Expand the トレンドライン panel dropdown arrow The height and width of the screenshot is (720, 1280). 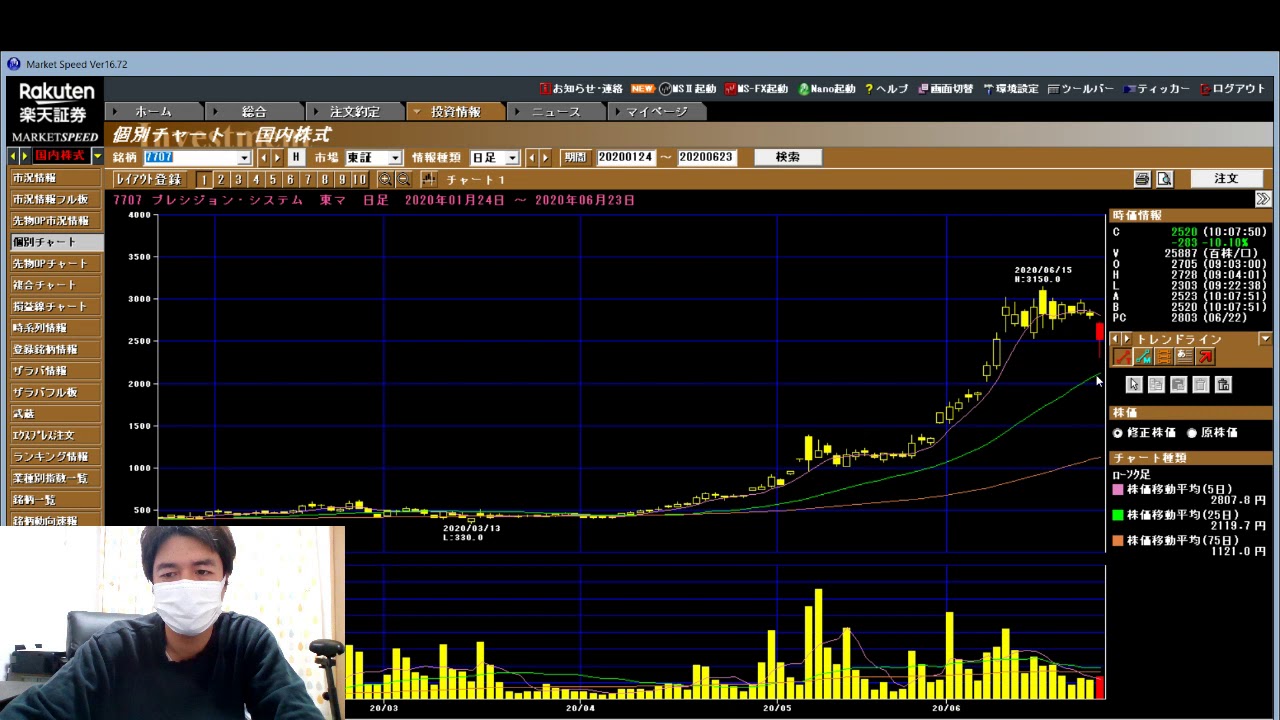(1265, 339)
